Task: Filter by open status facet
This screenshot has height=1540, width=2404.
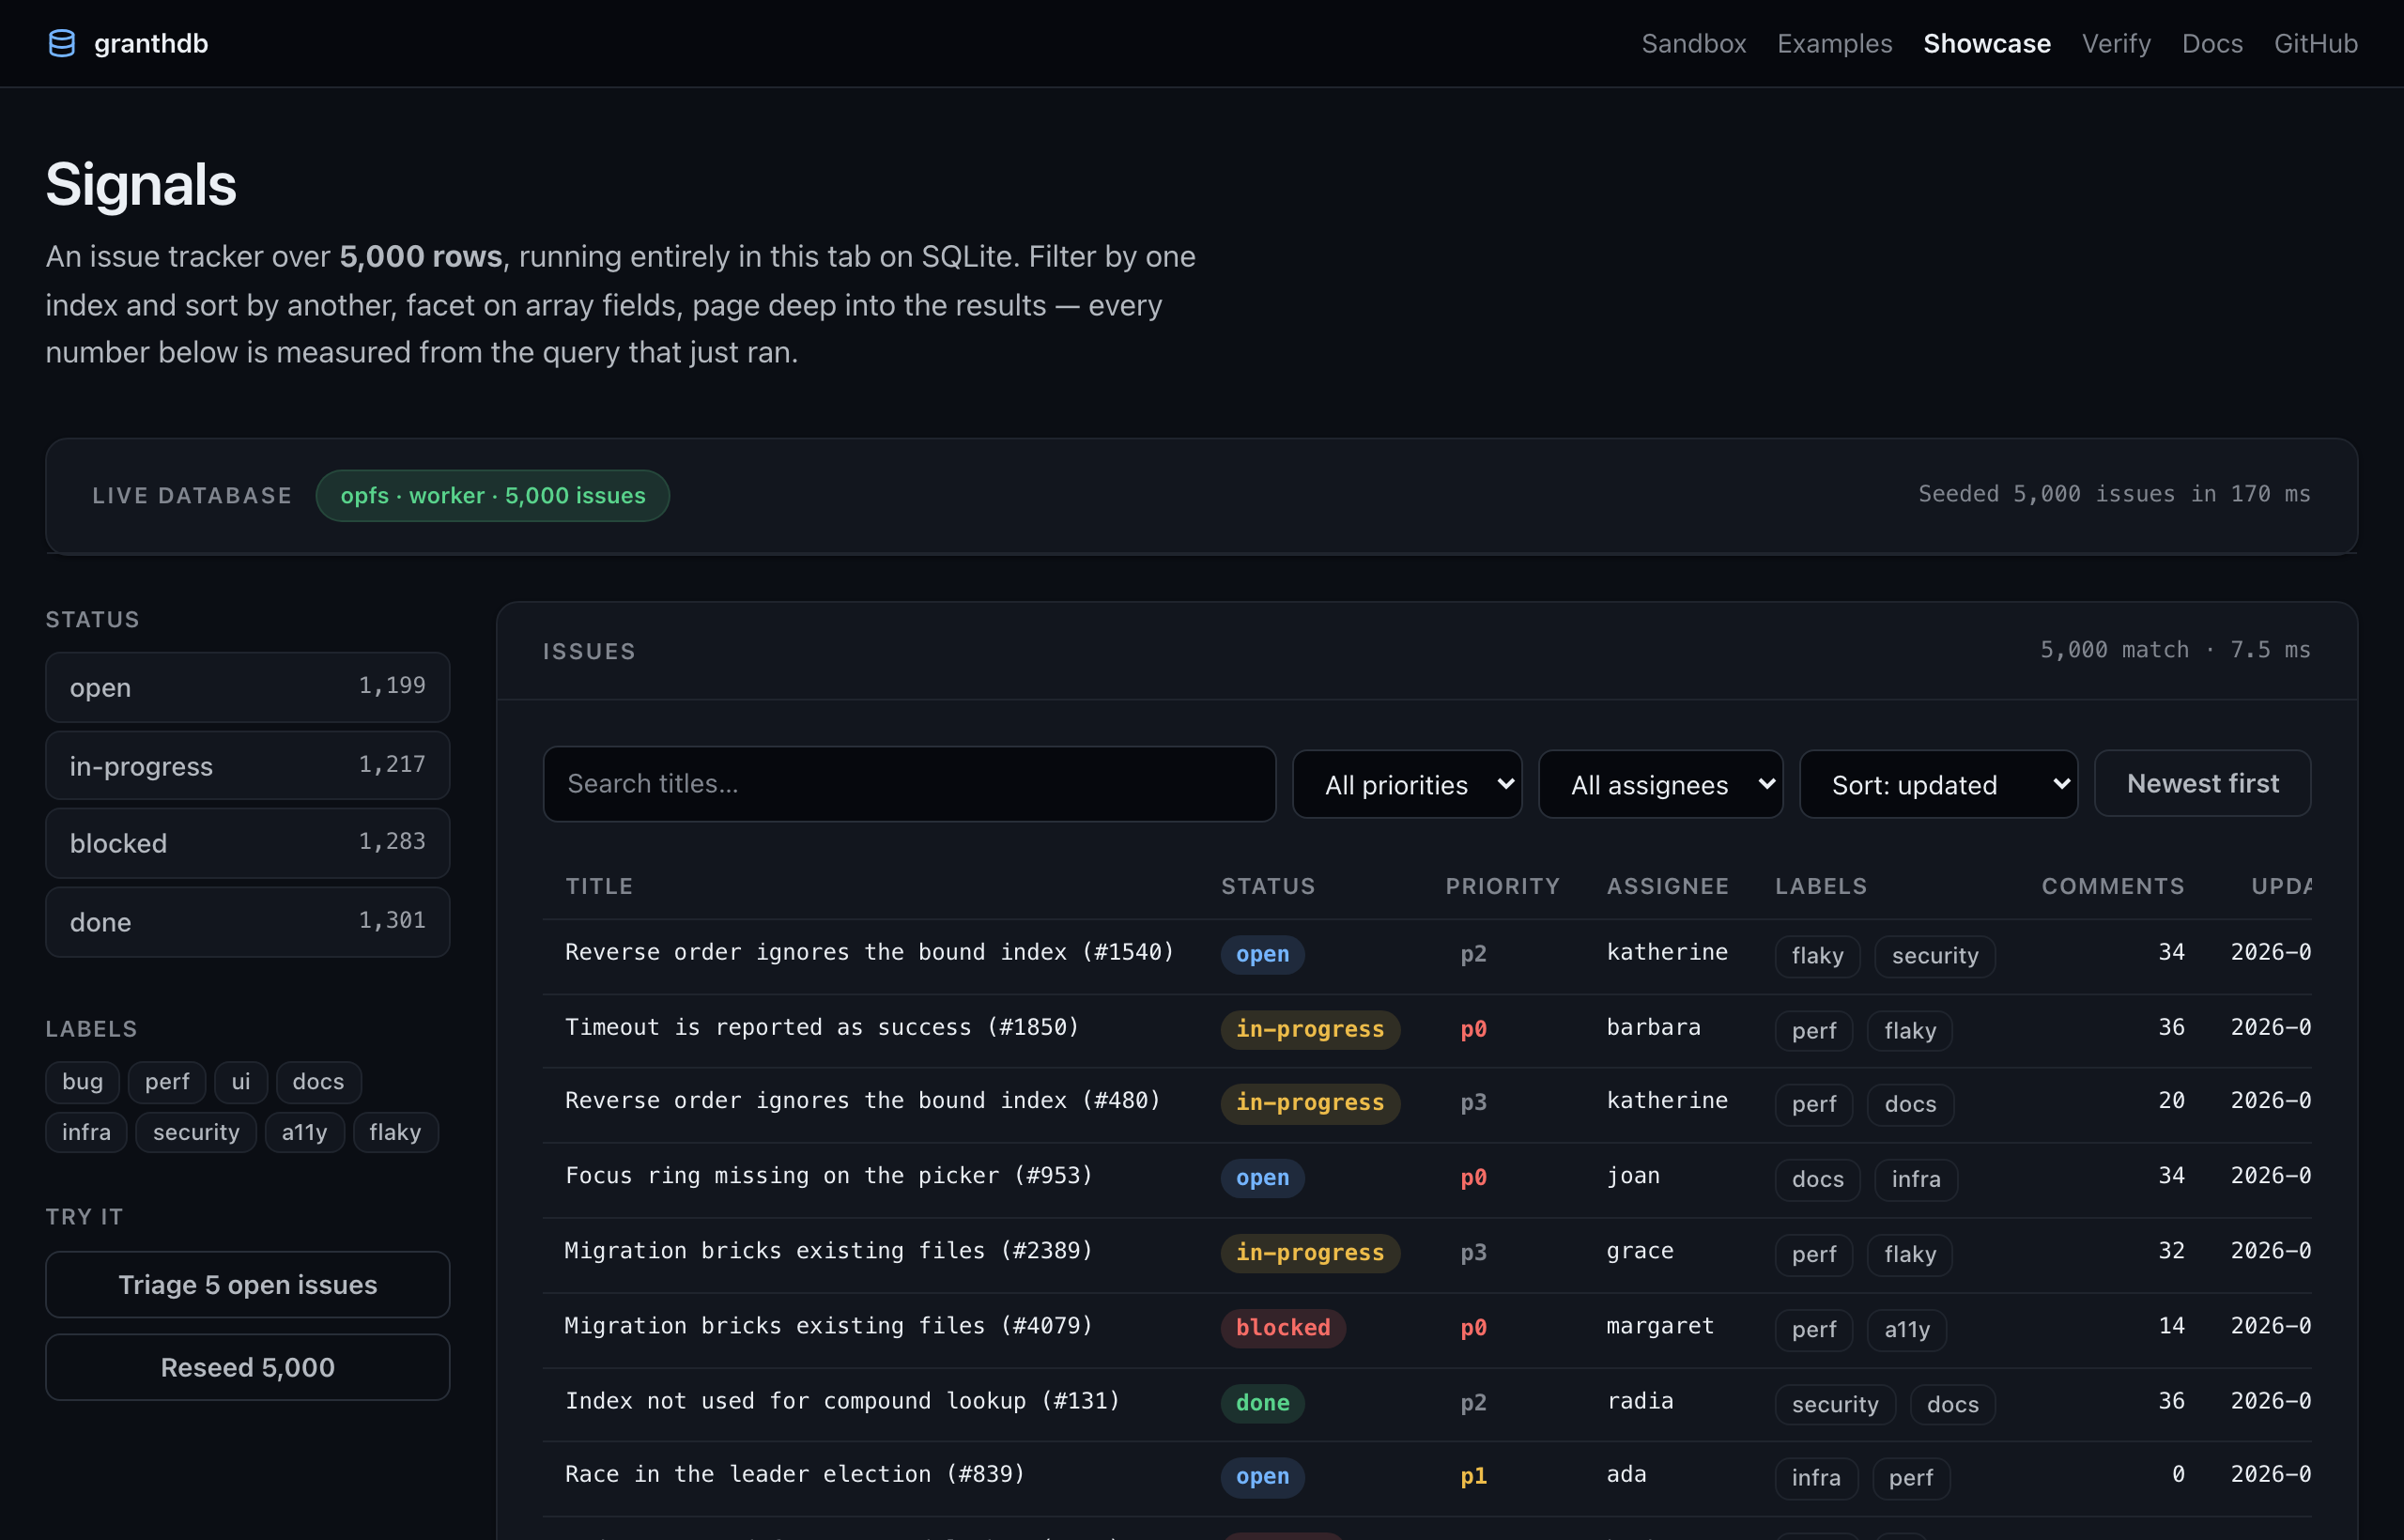Action: pyautogui.click(x=247, y=687)
